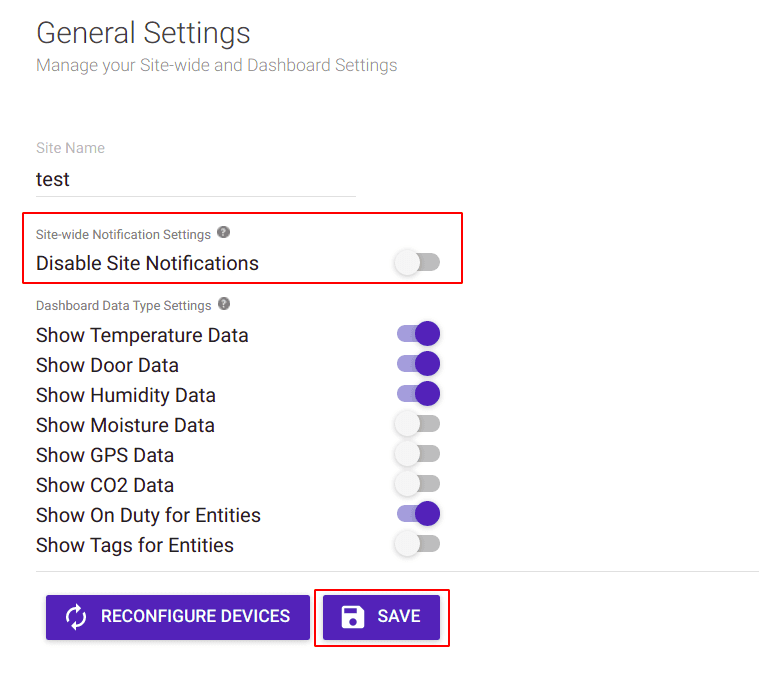Turn on Show GPS Data

[417, 454]
